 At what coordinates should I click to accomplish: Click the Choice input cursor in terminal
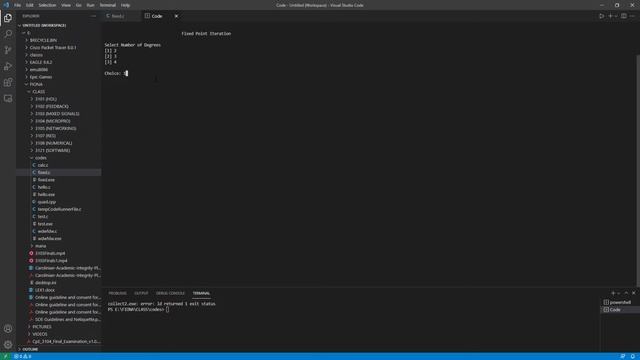pyautogui.click(x=127, y=73)
